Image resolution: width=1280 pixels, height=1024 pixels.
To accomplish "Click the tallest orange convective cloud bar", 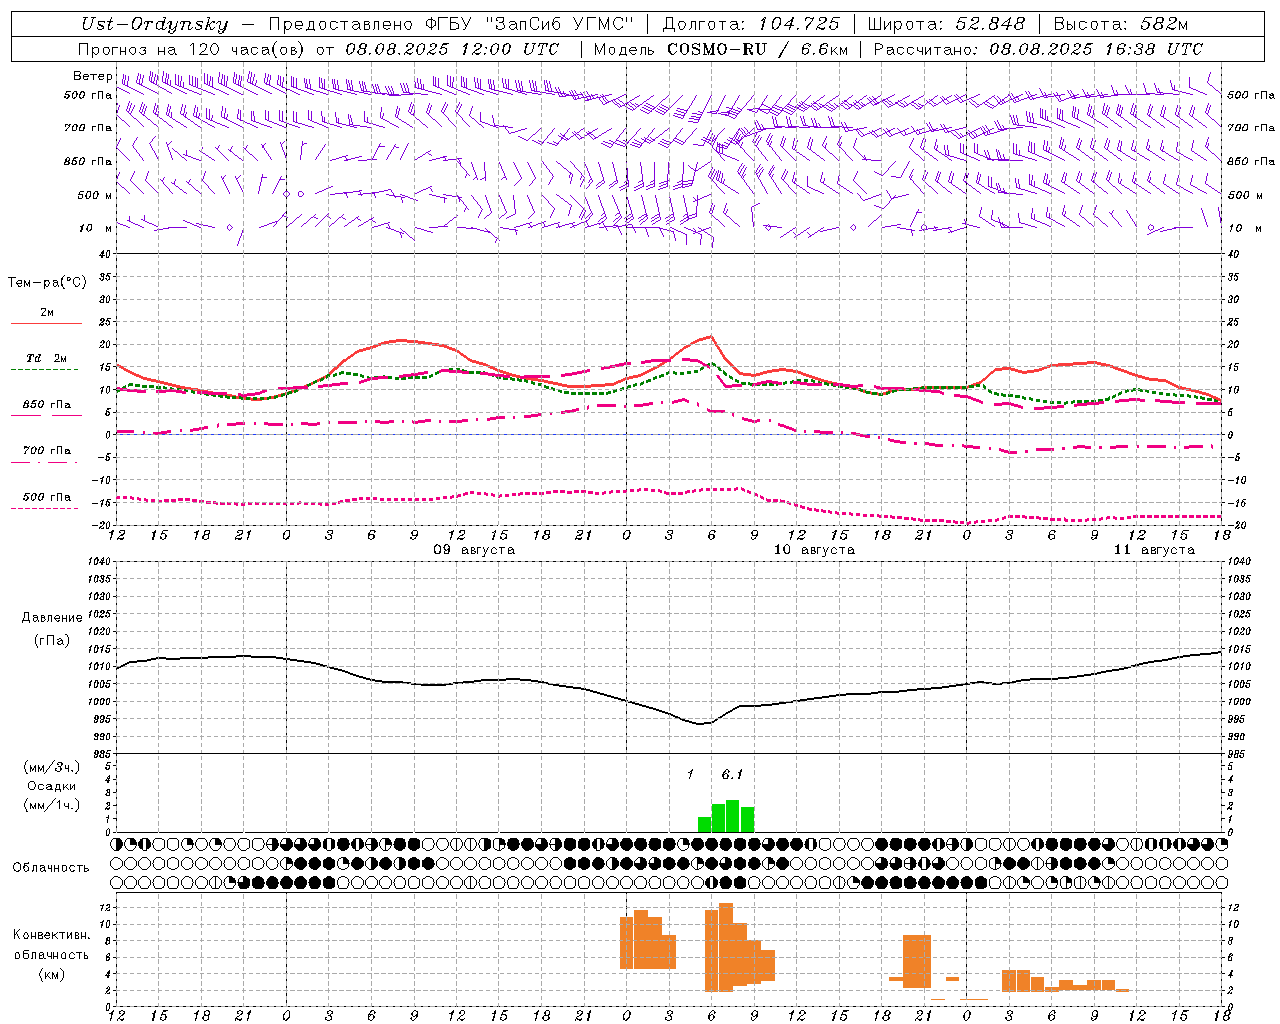I will pos(726,946).
